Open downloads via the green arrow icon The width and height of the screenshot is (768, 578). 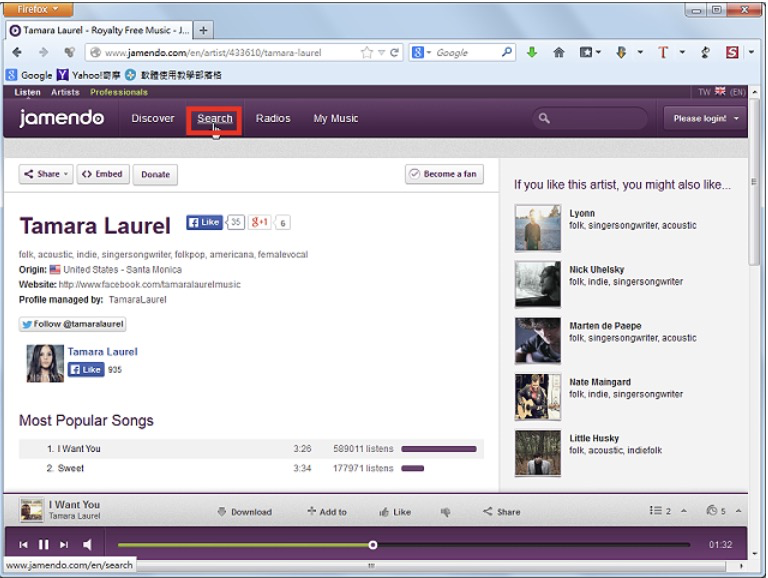532,52
